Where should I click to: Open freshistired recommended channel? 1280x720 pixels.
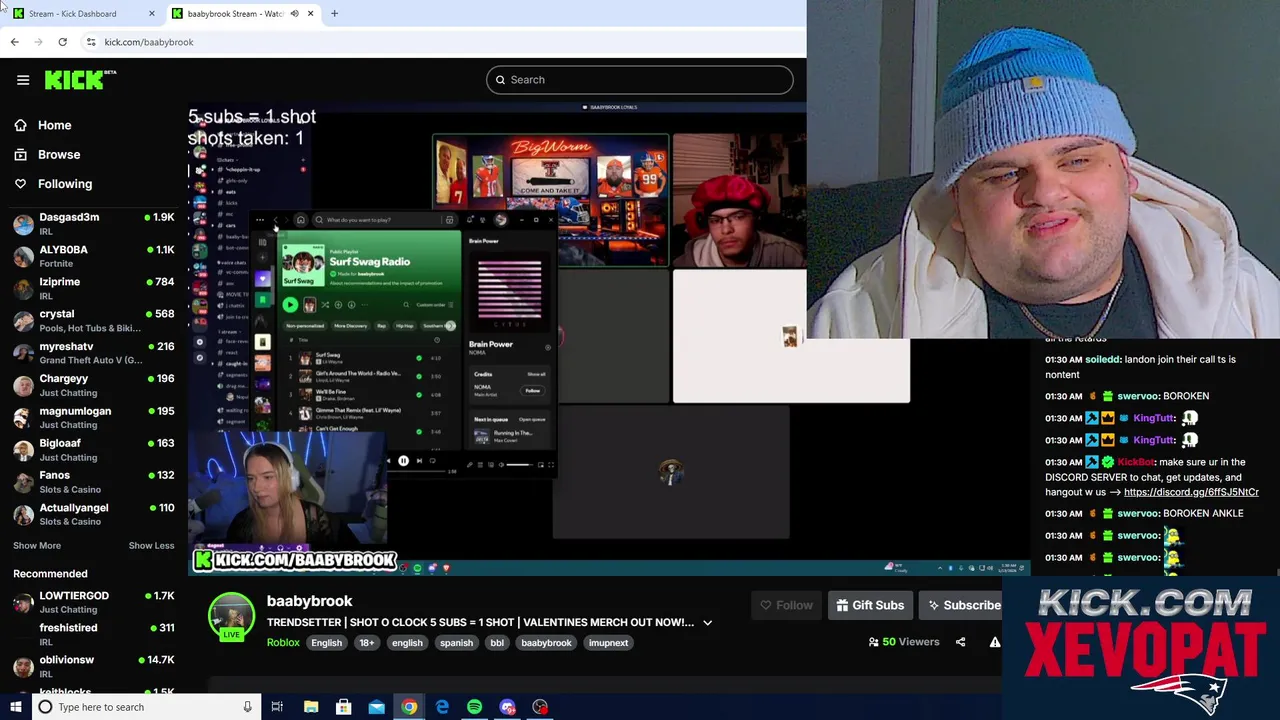coord(94,634)
